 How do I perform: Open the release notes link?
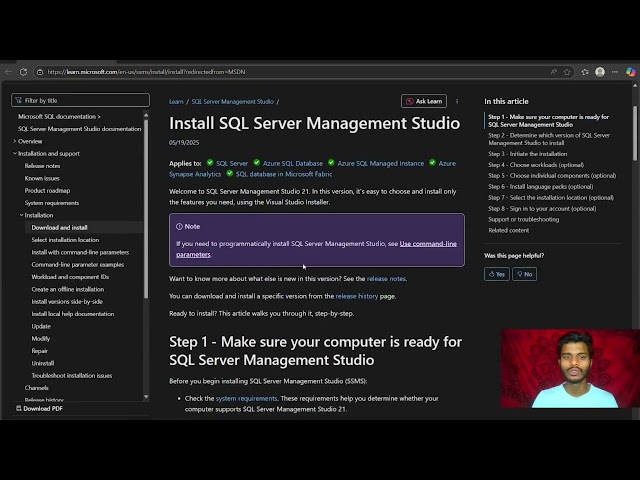coord(386,279)
